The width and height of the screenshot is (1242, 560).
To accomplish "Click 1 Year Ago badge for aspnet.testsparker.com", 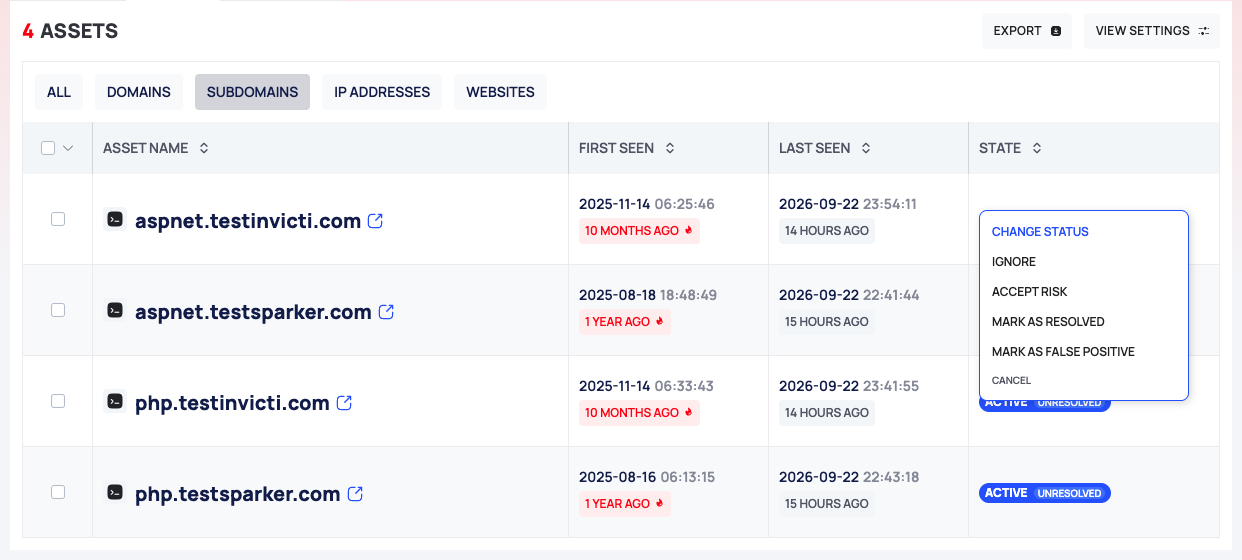I will [x=624, y=322].
